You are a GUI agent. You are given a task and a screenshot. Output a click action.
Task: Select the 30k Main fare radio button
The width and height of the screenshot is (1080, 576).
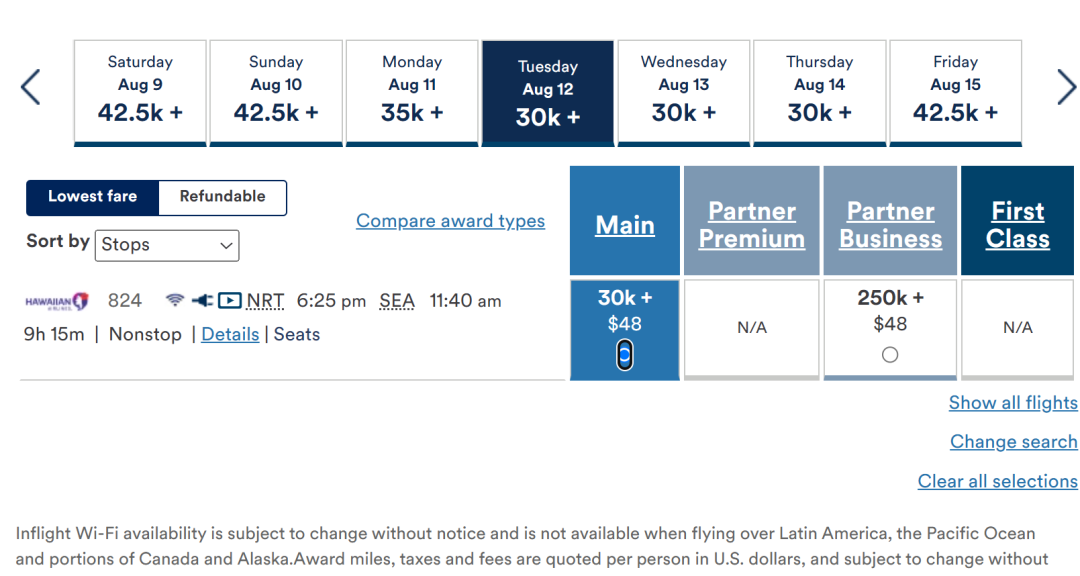tap(625, 356)
